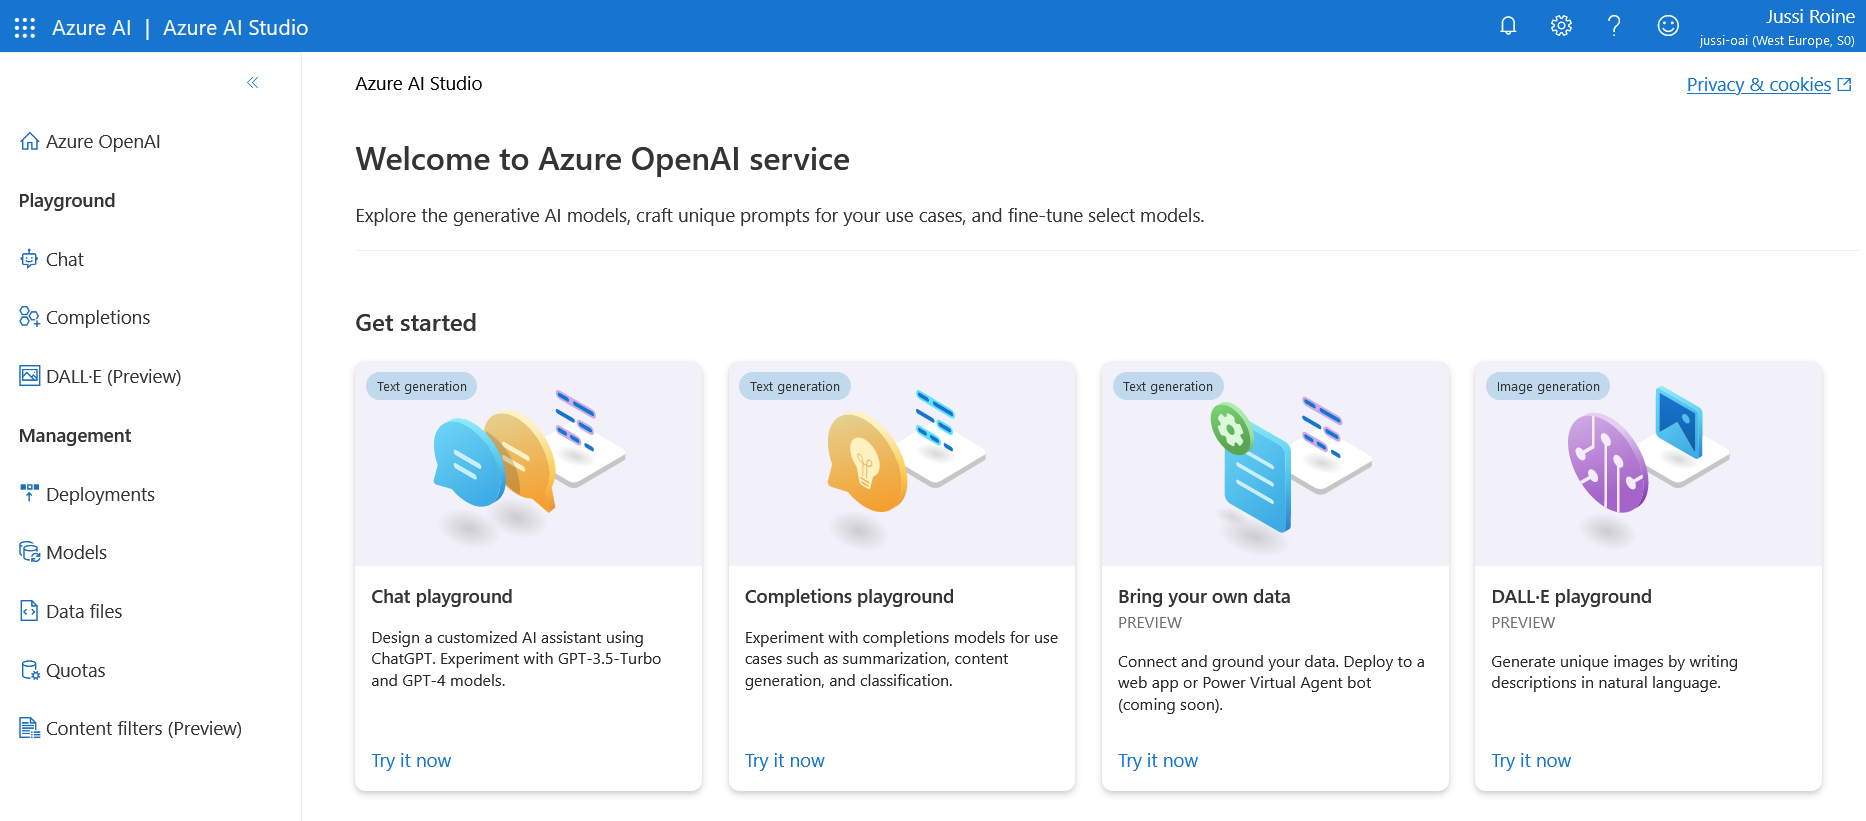This screenshot has height=821, width=1866.
Task: Click Try it now under Chat playground
Action: [x=411, y=761]
